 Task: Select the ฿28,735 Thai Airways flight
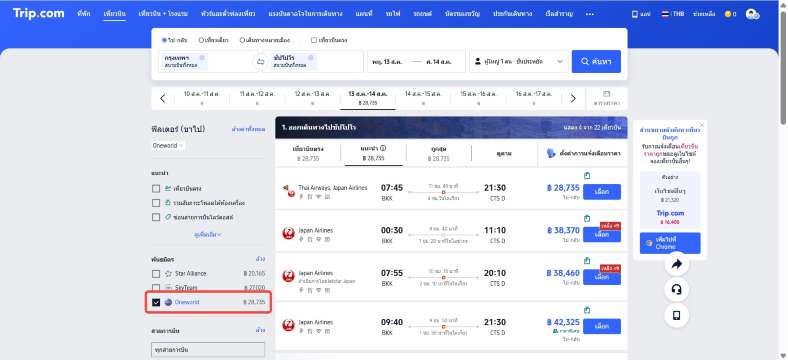pyautogui.click(x=602, y=192)
